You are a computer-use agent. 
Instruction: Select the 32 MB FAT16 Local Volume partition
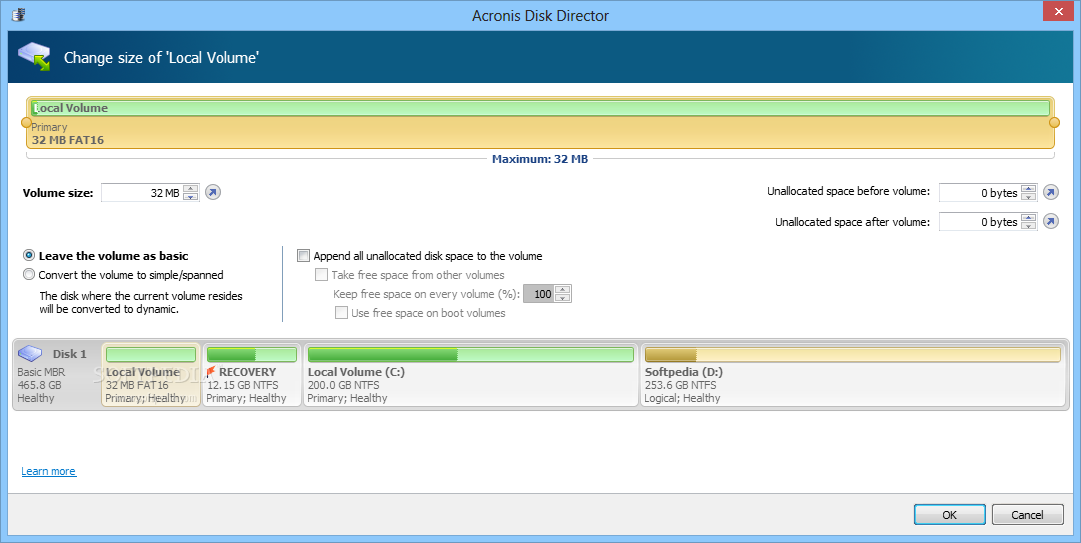151,375
